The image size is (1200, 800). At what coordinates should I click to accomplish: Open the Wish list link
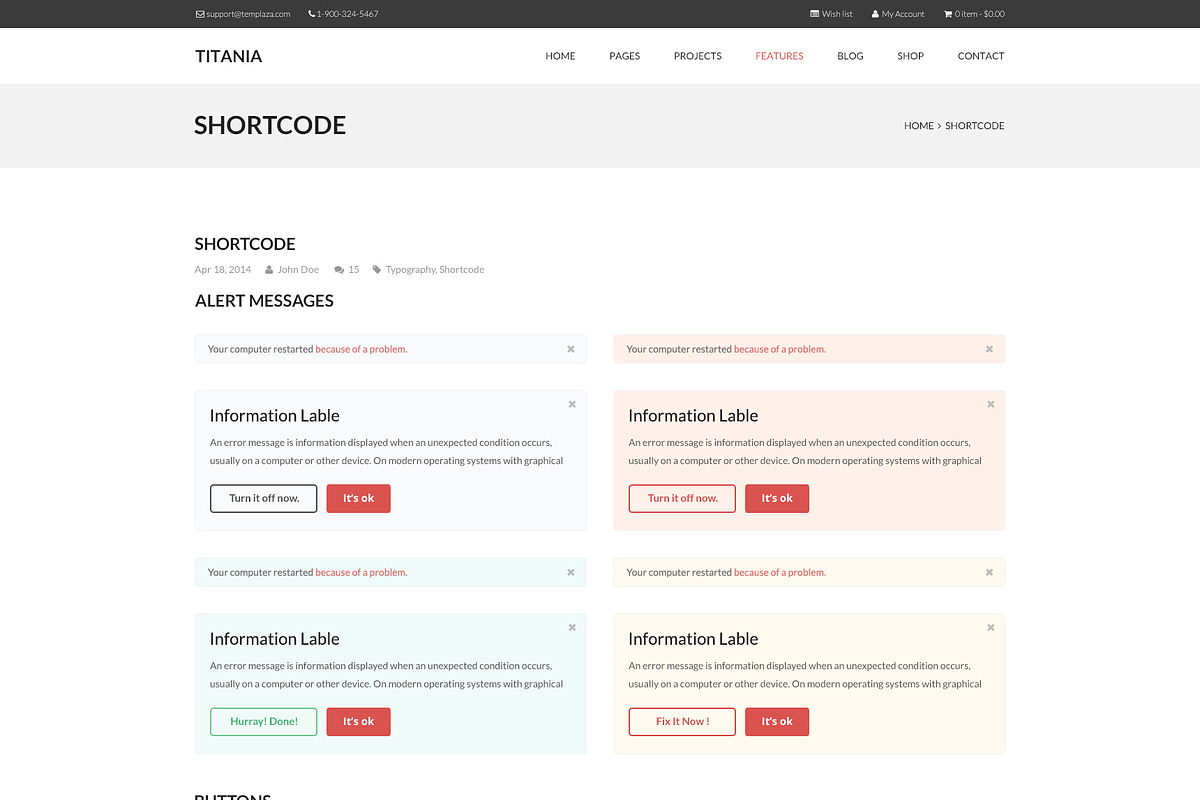(x=837, y=14)
